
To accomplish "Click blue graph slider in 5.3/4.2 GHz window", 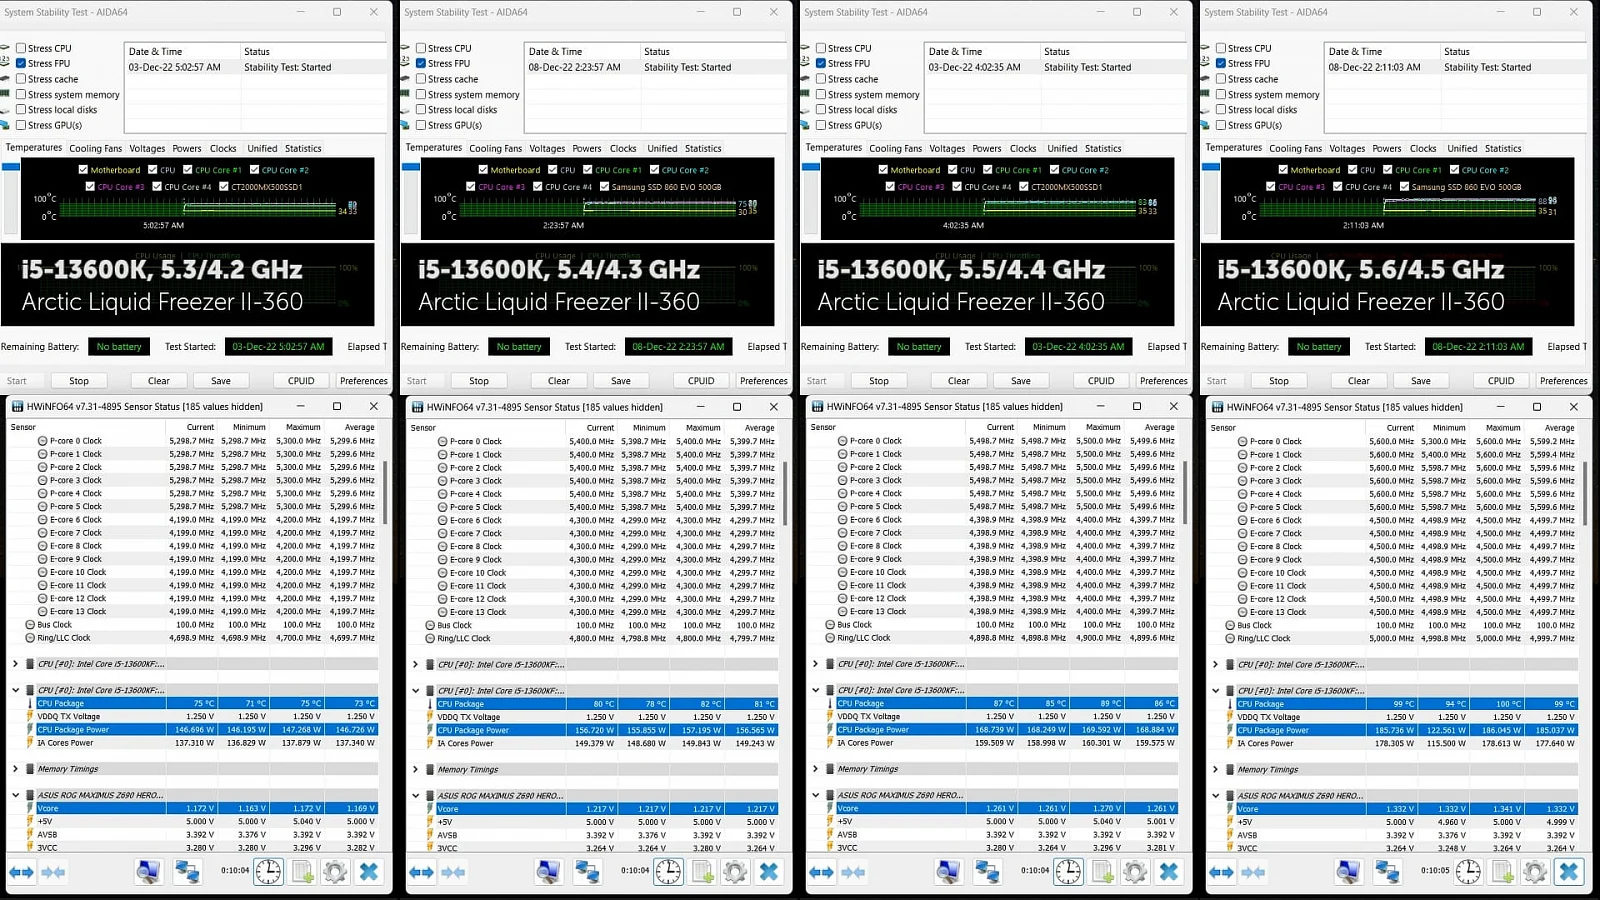I will tap(11, 167).
